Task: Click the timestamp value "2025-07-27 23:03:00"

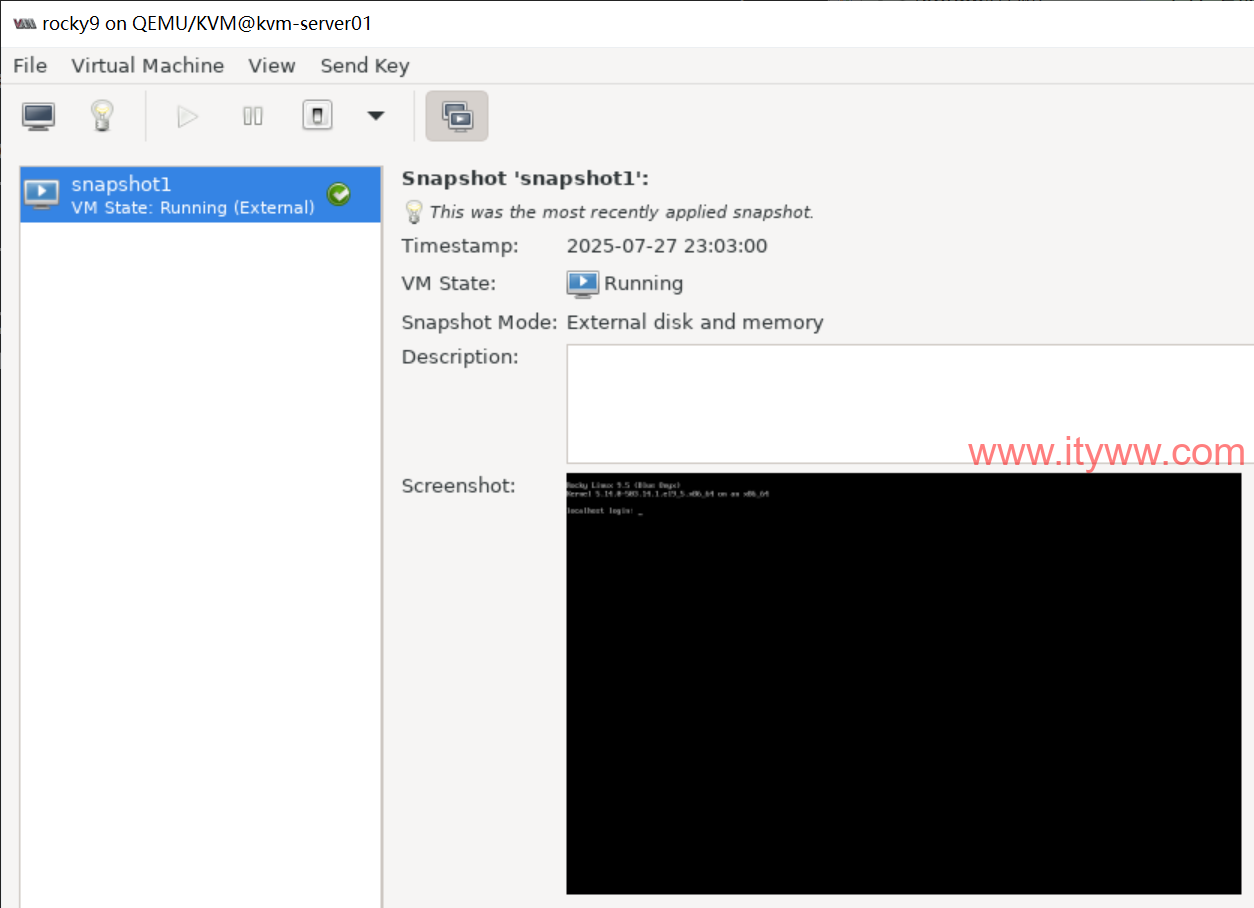Action: (x=667, y=246)
